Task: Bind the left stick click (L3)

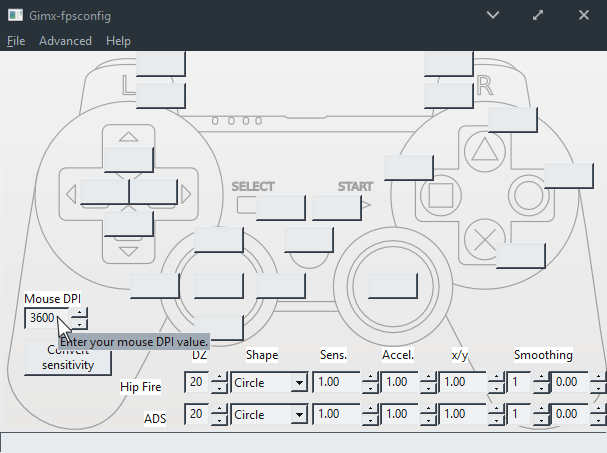Action: 219,286
